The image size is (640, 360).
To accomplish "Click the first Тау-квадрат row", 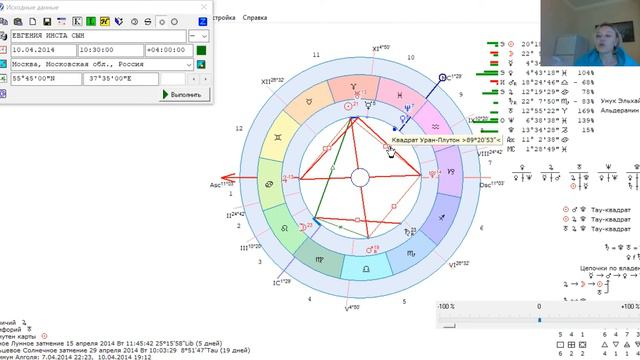I will 597,210.
